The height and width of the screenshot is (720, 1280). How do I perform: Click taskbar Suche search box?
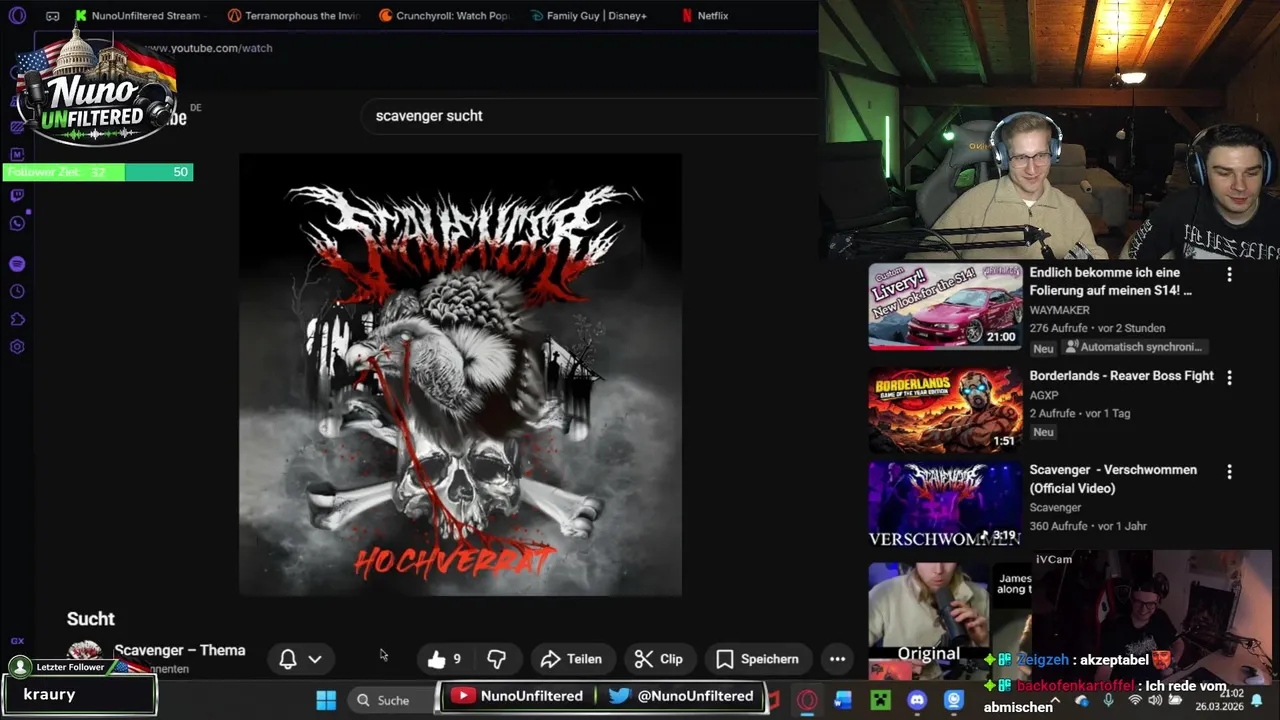(x=393, y=700)
